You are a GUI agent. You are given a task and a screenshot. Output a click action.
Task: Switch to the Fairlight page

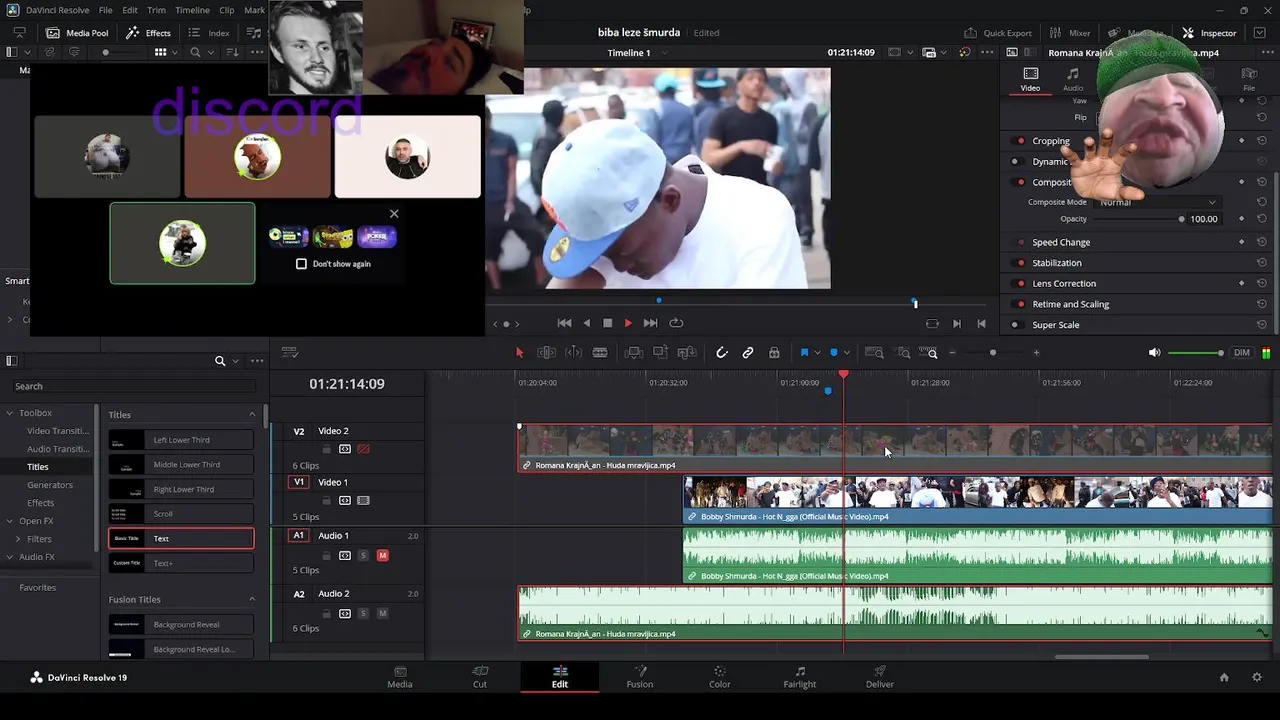(x=800, y=677)
